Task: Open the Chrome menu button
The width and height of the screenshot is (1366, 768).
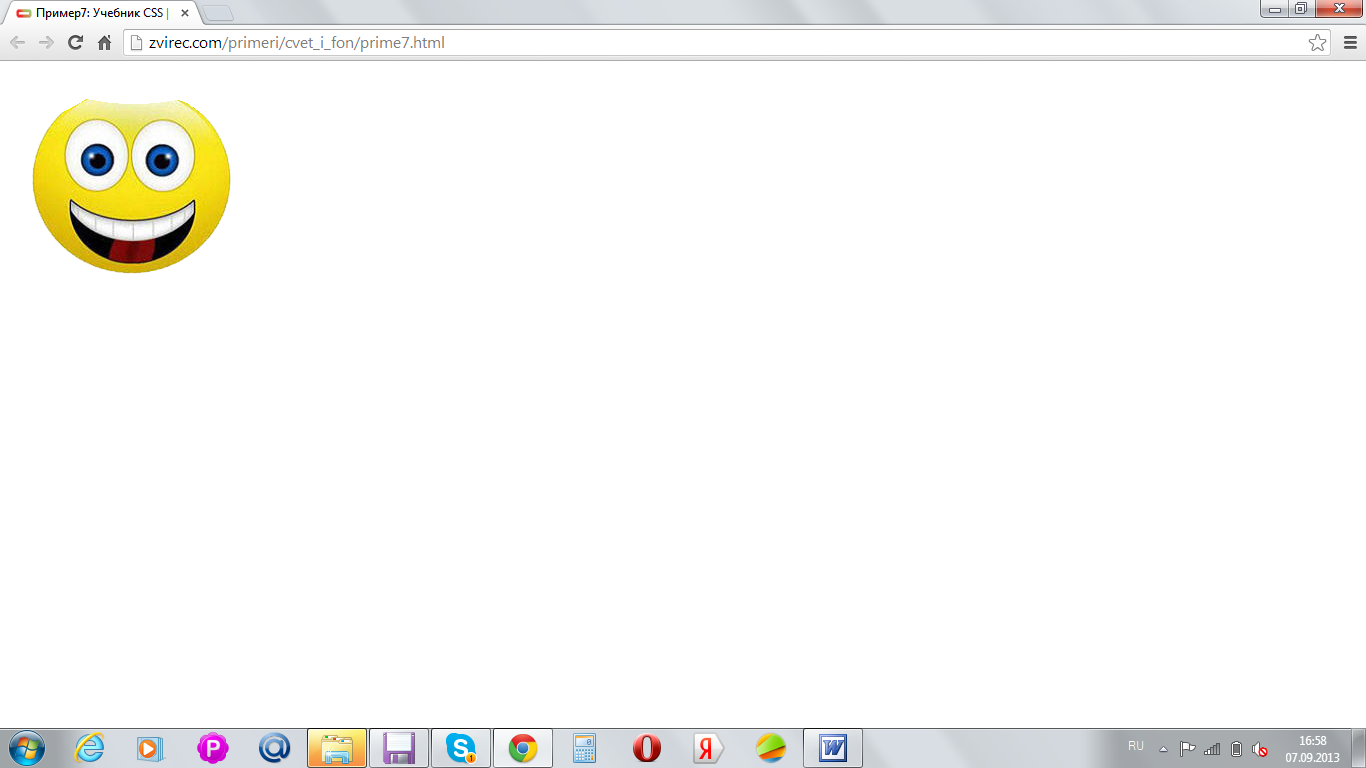Action: 1350,42
